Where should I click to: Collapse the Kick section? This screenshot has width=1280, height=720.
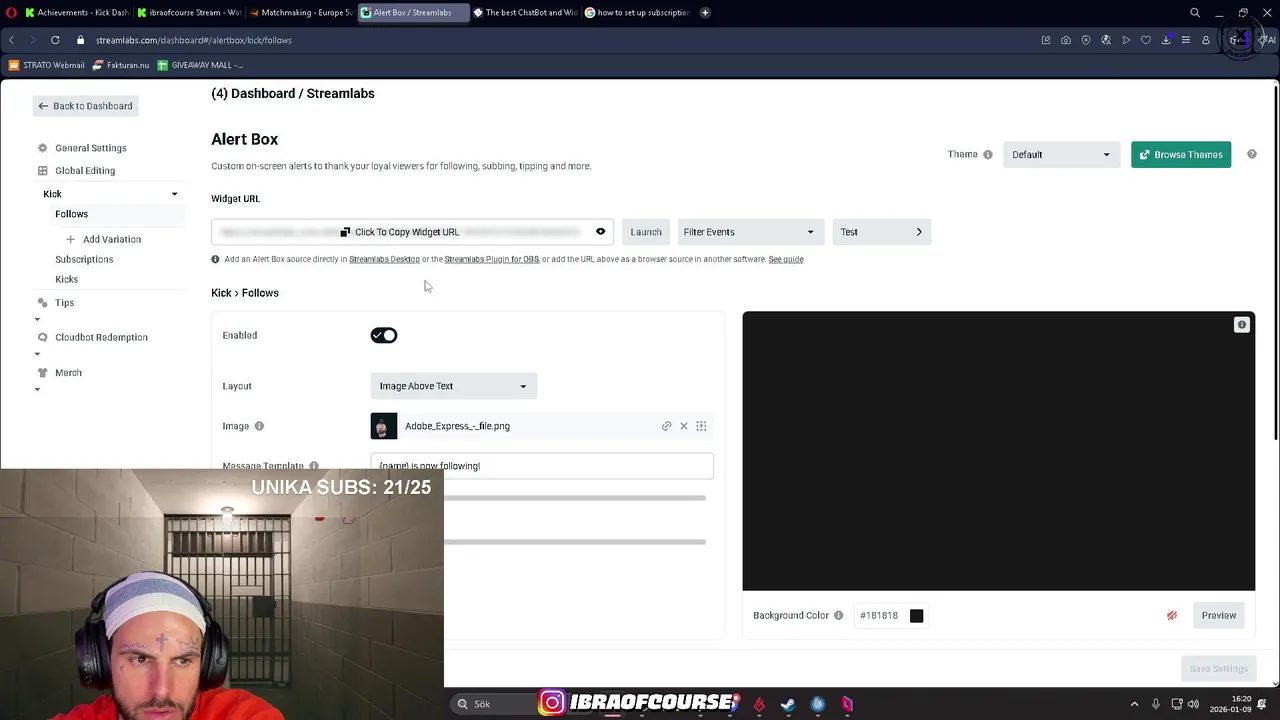pyautogui.click(x=174, y=194)
